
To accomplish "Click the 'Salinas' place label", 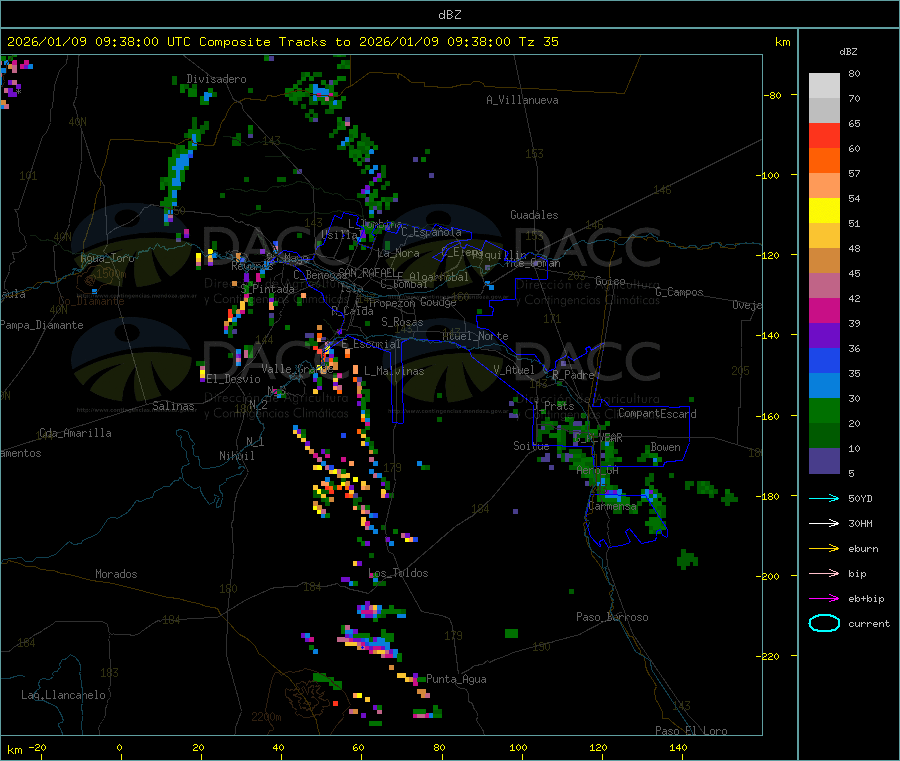I will coord(173,406).
